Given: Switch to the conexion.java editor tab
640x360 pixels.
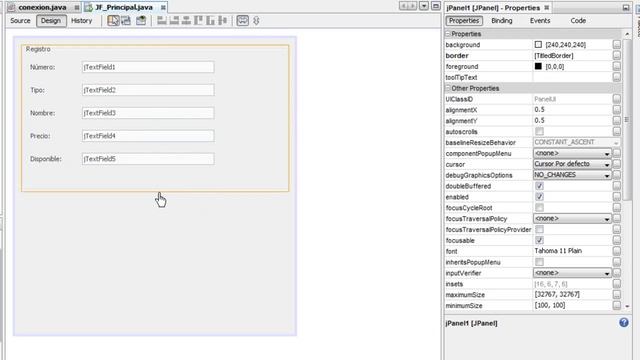Looking at the screenshot, I should [42, 7].
